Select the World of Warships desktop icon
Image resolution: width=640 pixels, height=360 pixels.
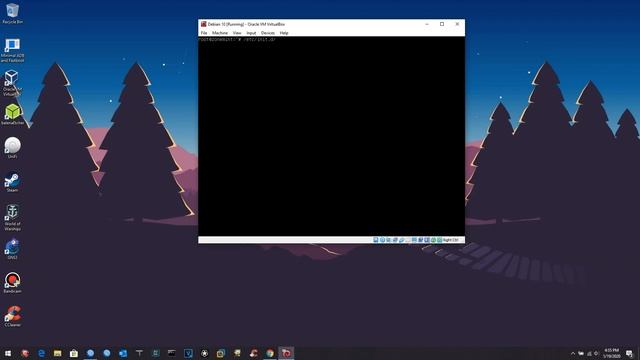pos(12,218)
